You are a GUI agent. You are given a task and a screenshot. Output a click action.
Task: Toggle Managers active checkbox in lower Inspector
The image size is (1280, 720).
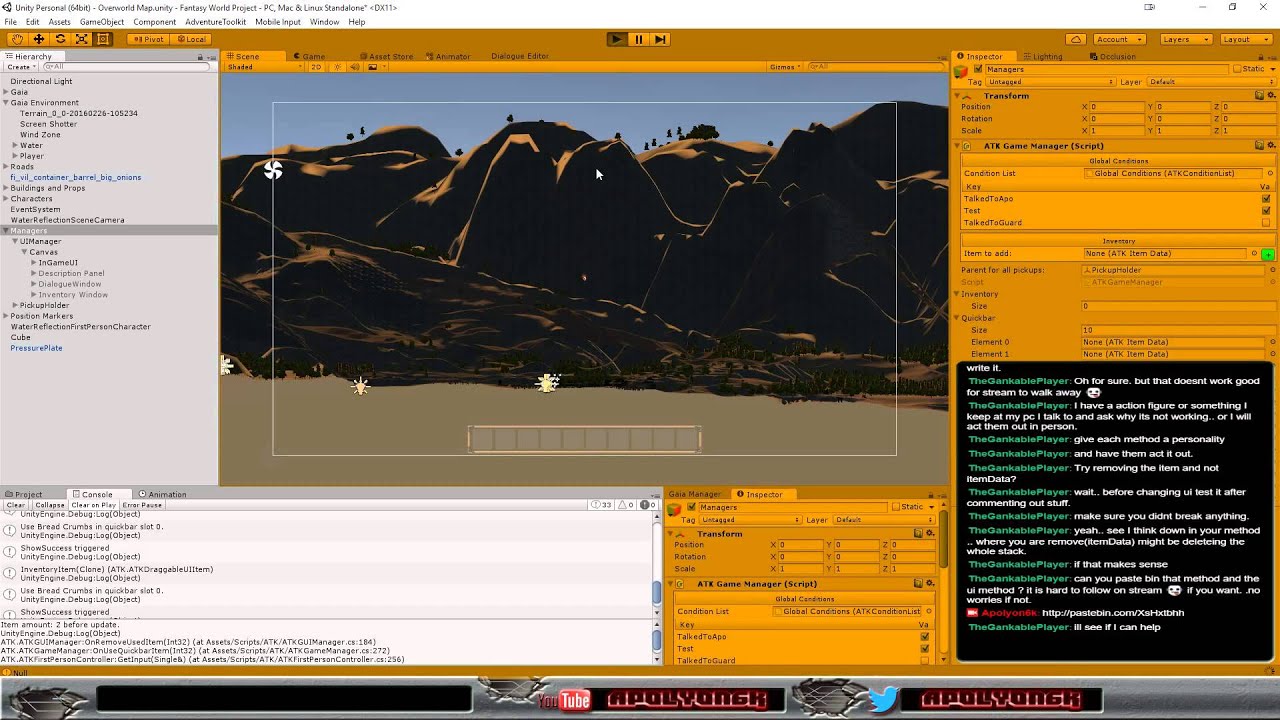[691, 507]
